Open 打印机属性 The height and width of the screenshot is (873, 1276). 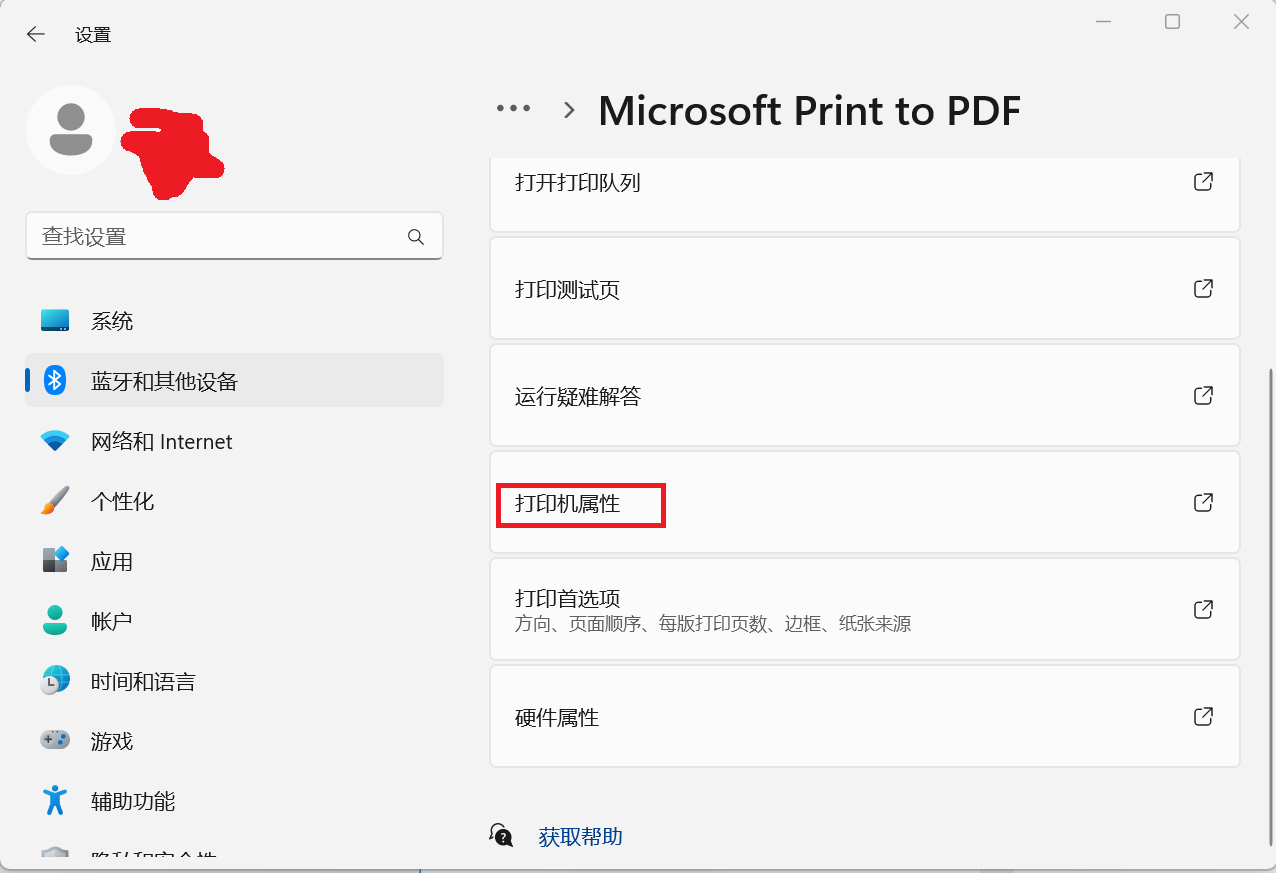pos(865,503)
